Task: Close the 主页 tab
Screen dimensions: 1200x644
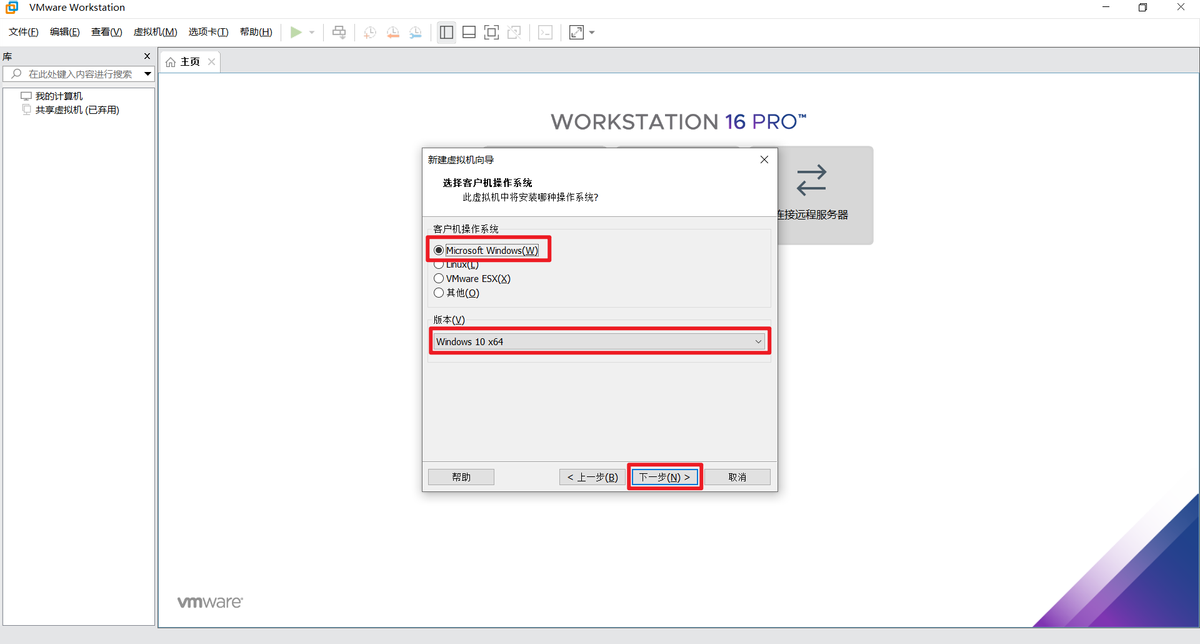Action: [210, 62]
